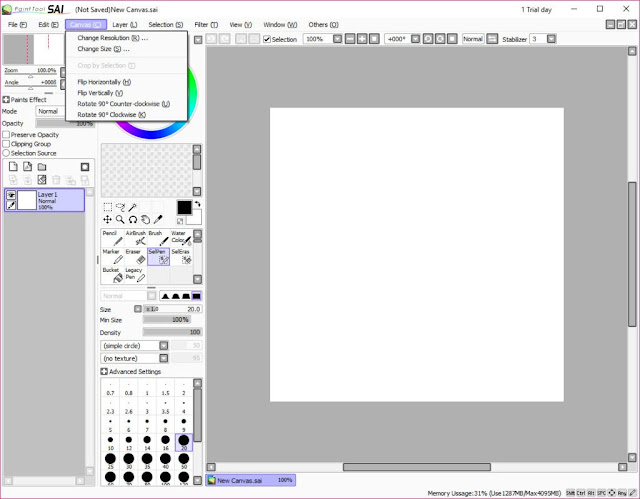The image size is (640, 499).
Task: Select the Marker tool
Action: coord(112,256)
